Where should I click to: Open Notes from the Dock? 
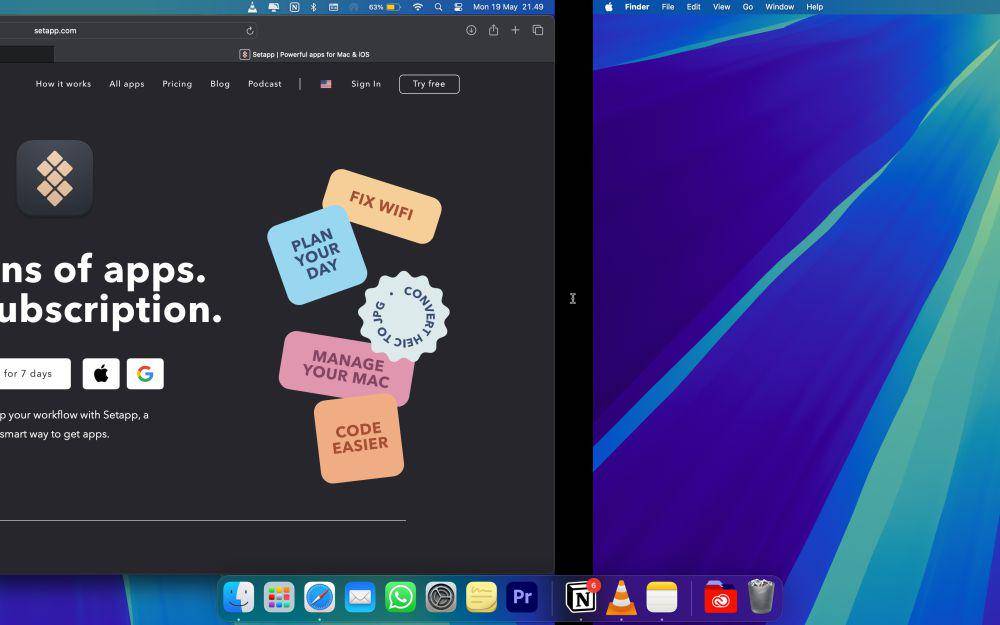click(662, 597)
